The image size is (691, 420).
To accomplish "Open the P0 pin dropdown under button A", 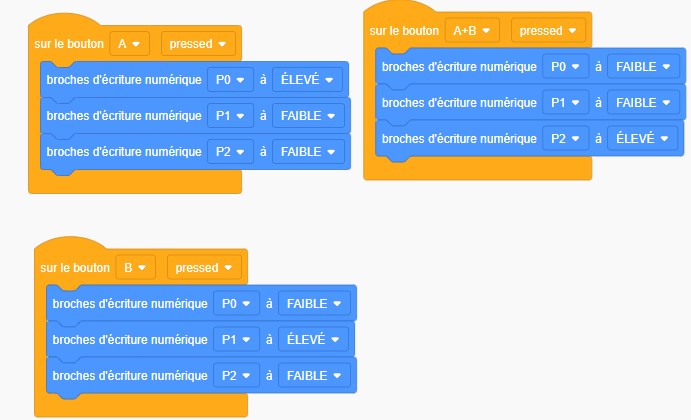I will 230,80.
